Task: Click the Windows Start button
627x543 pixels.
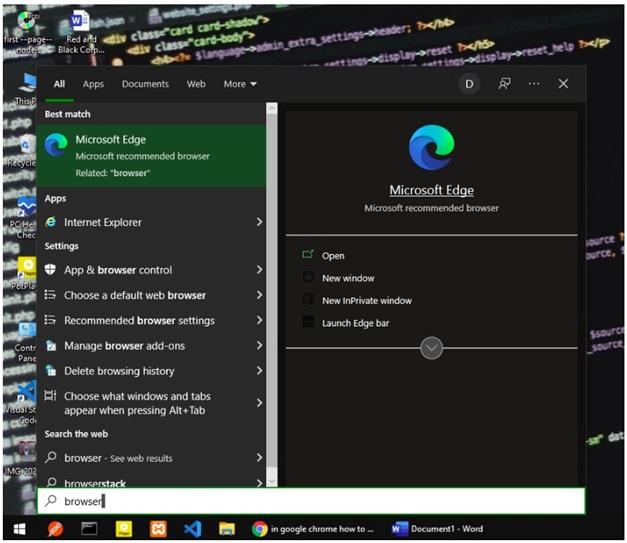Action: (19, 529)
